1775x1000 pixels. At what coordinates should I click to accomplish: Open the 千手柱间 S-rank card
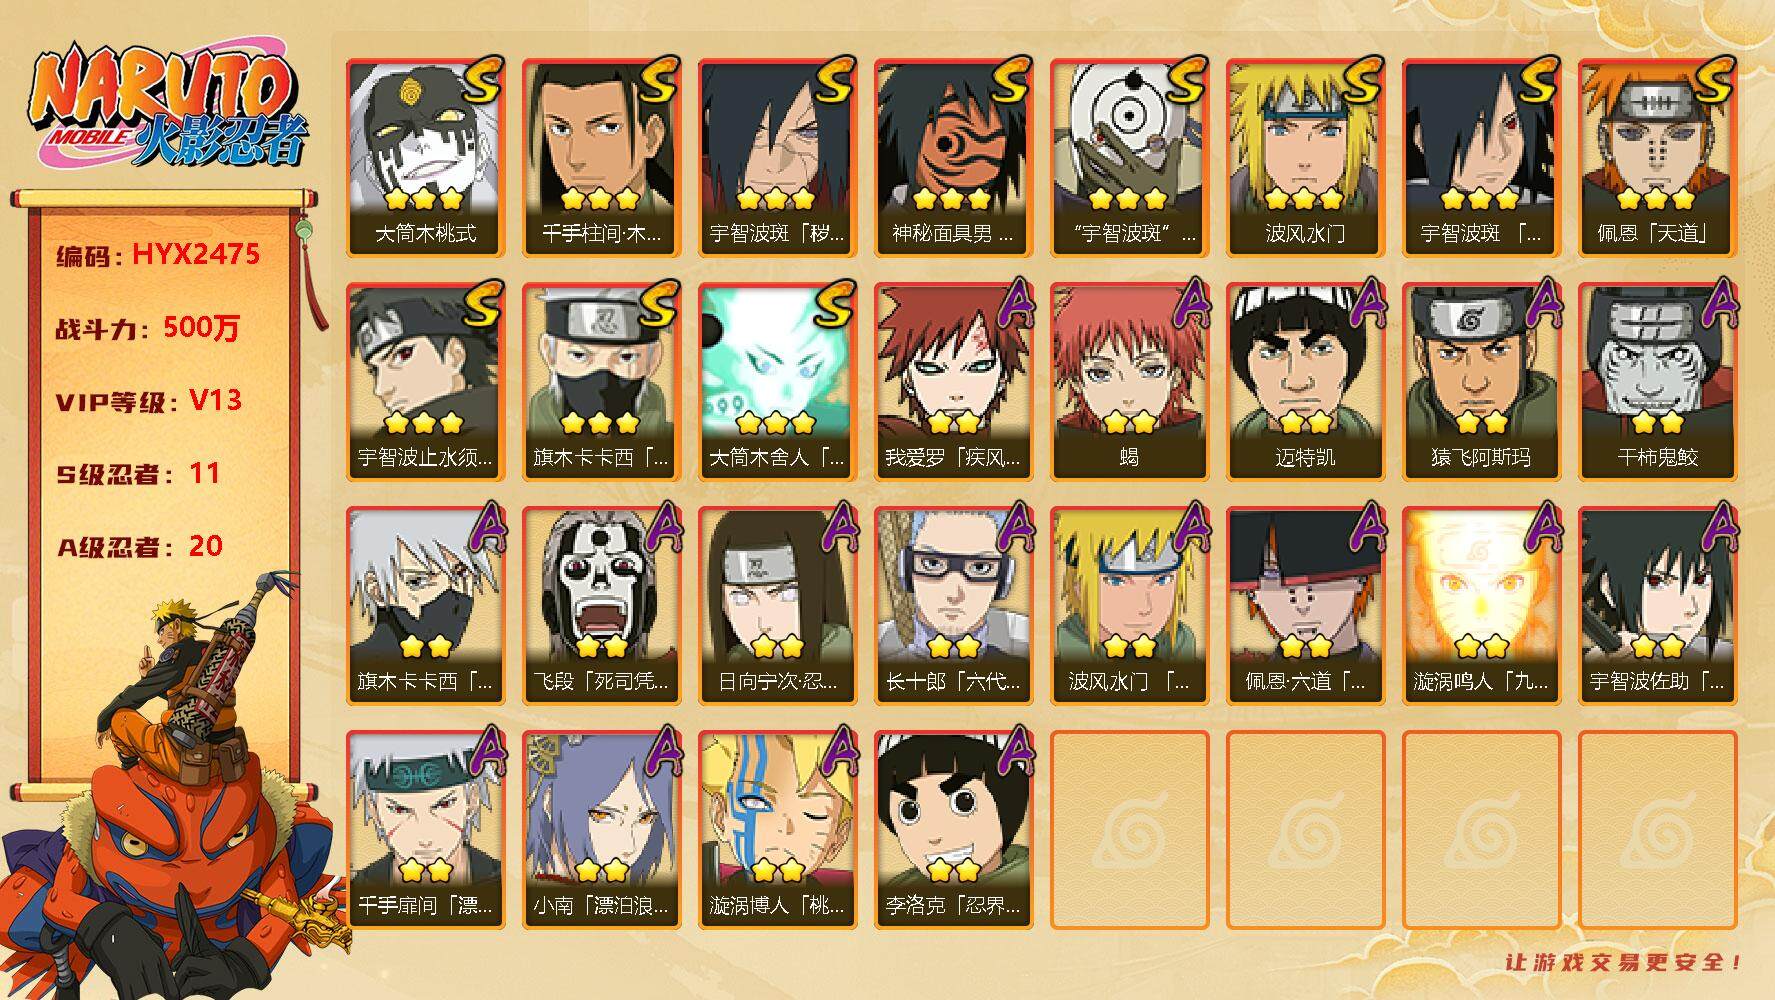601,158
